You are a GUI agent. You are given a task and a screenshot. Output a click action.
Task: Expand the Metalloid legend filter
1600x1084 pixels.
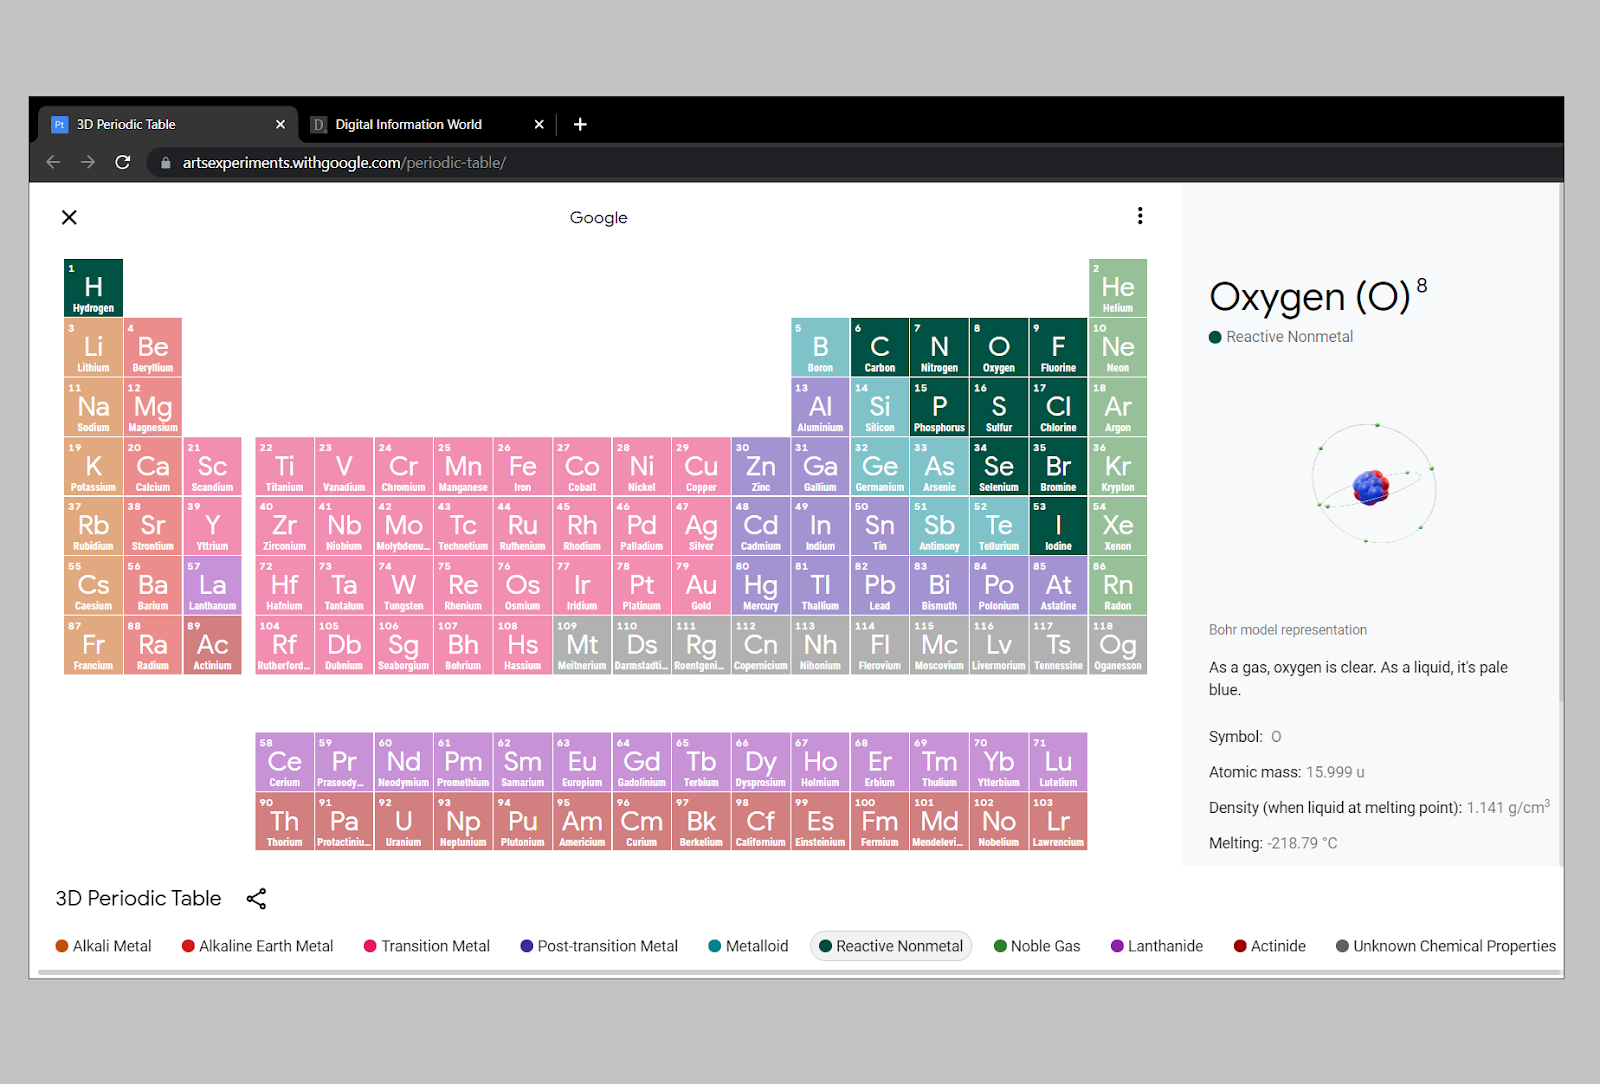(x=747, y=945)
